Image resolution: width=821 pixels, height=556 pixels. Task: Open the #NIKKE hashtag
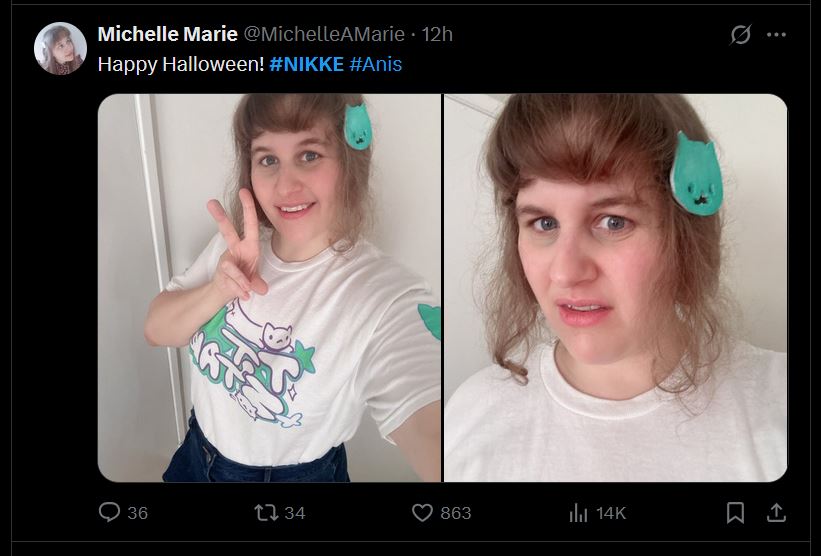pos(306,64)
